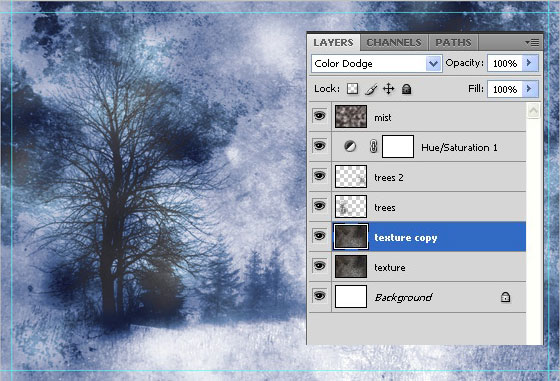Toggle lock all padlock icon
Image resolution: width=560 pixels, height=381 pixels.
point(406,89)
